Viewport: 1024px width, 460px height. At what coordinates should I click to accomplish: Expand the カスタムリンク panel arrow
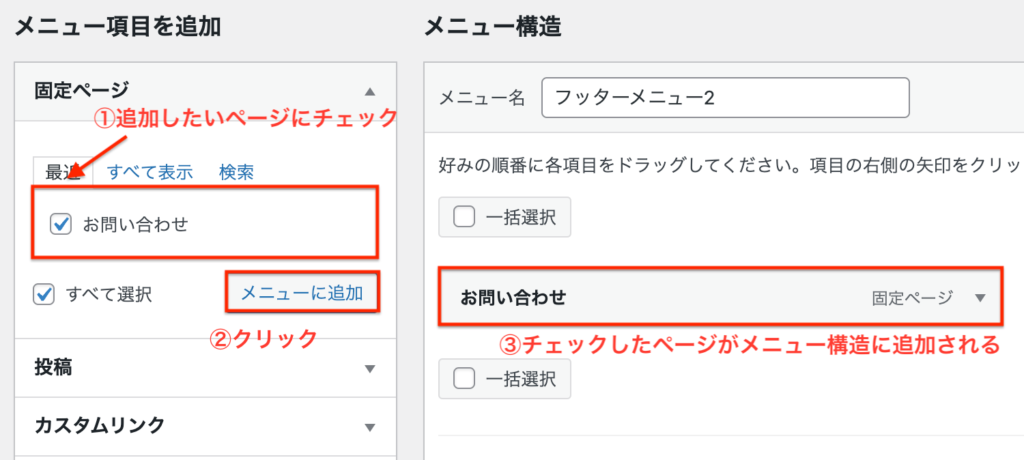370,425
